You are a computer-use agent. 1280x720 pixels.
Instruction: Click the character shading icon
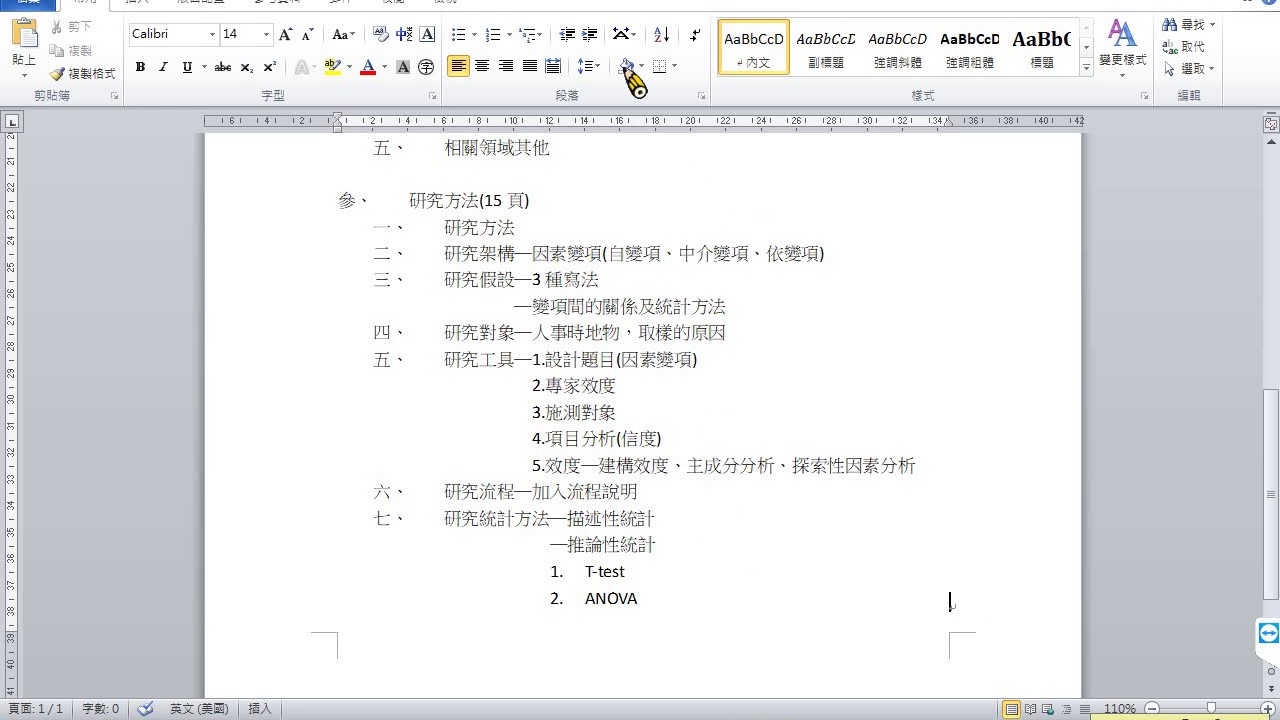coord(403,67)
